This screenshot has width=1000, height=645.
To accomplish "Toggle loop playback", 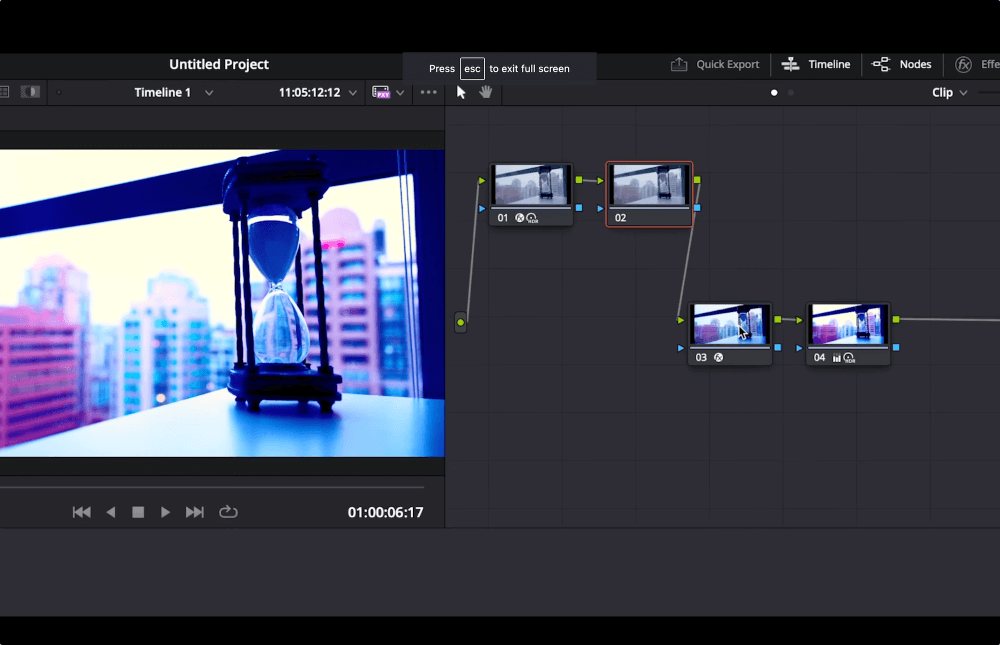I will pyautogui.click(x=228, y=512).
